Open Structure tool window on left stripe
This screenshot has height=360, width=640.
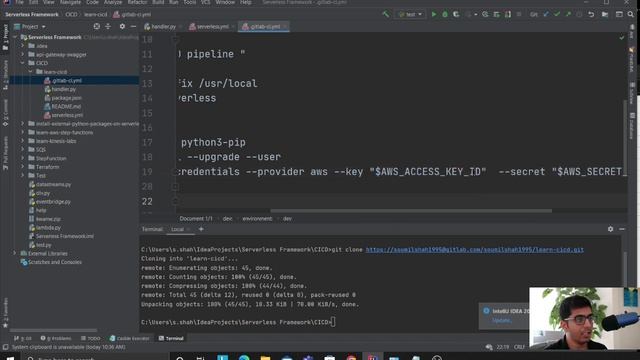[5, 75]
